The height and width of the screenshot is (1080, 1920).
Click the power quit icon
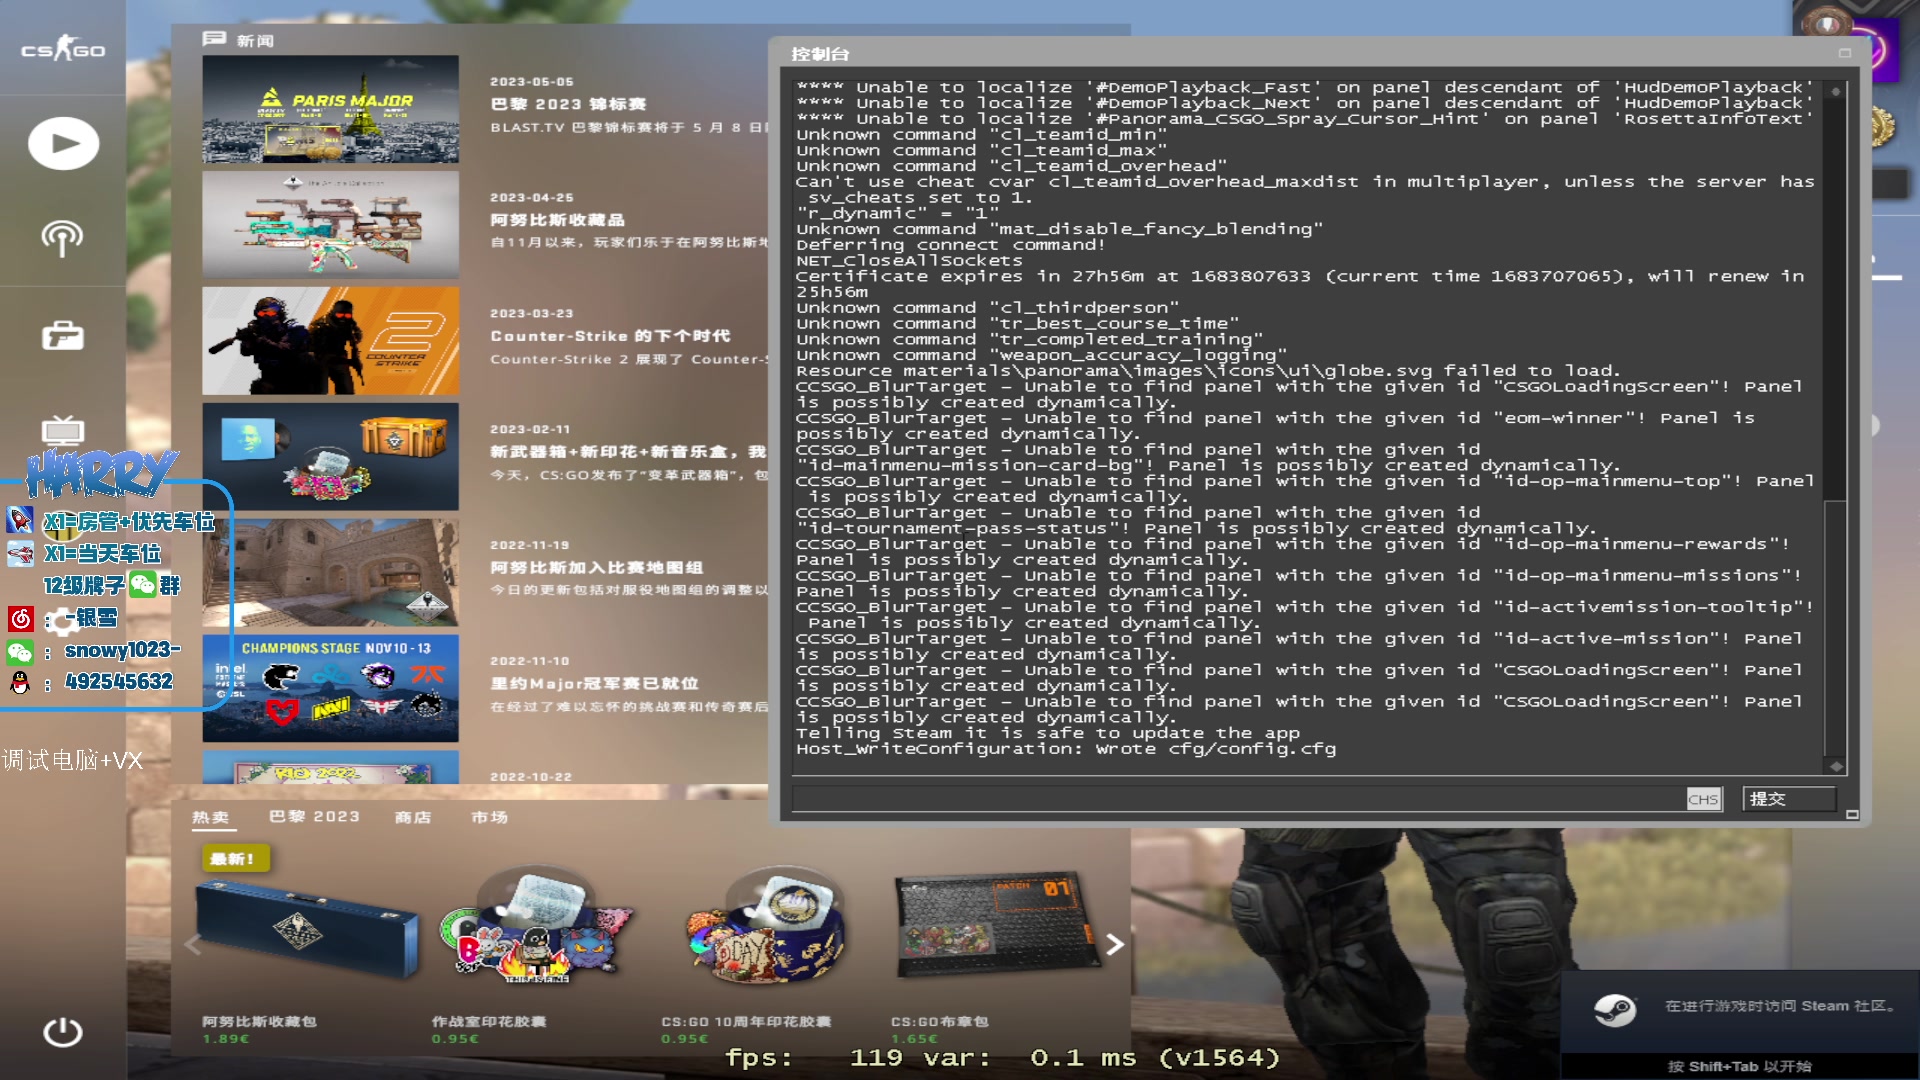pos(62,1031)
